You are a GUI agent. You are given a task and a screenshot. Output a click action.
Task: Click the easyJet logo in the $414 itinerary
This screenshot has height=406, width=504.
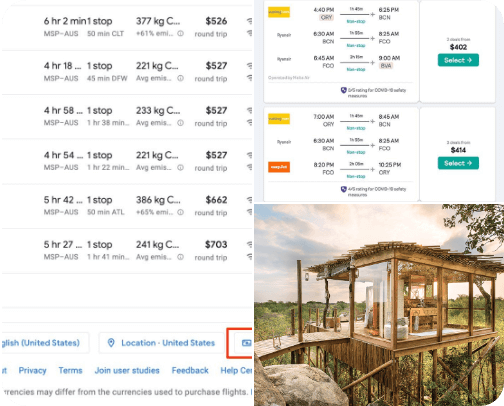pos(279,167)
